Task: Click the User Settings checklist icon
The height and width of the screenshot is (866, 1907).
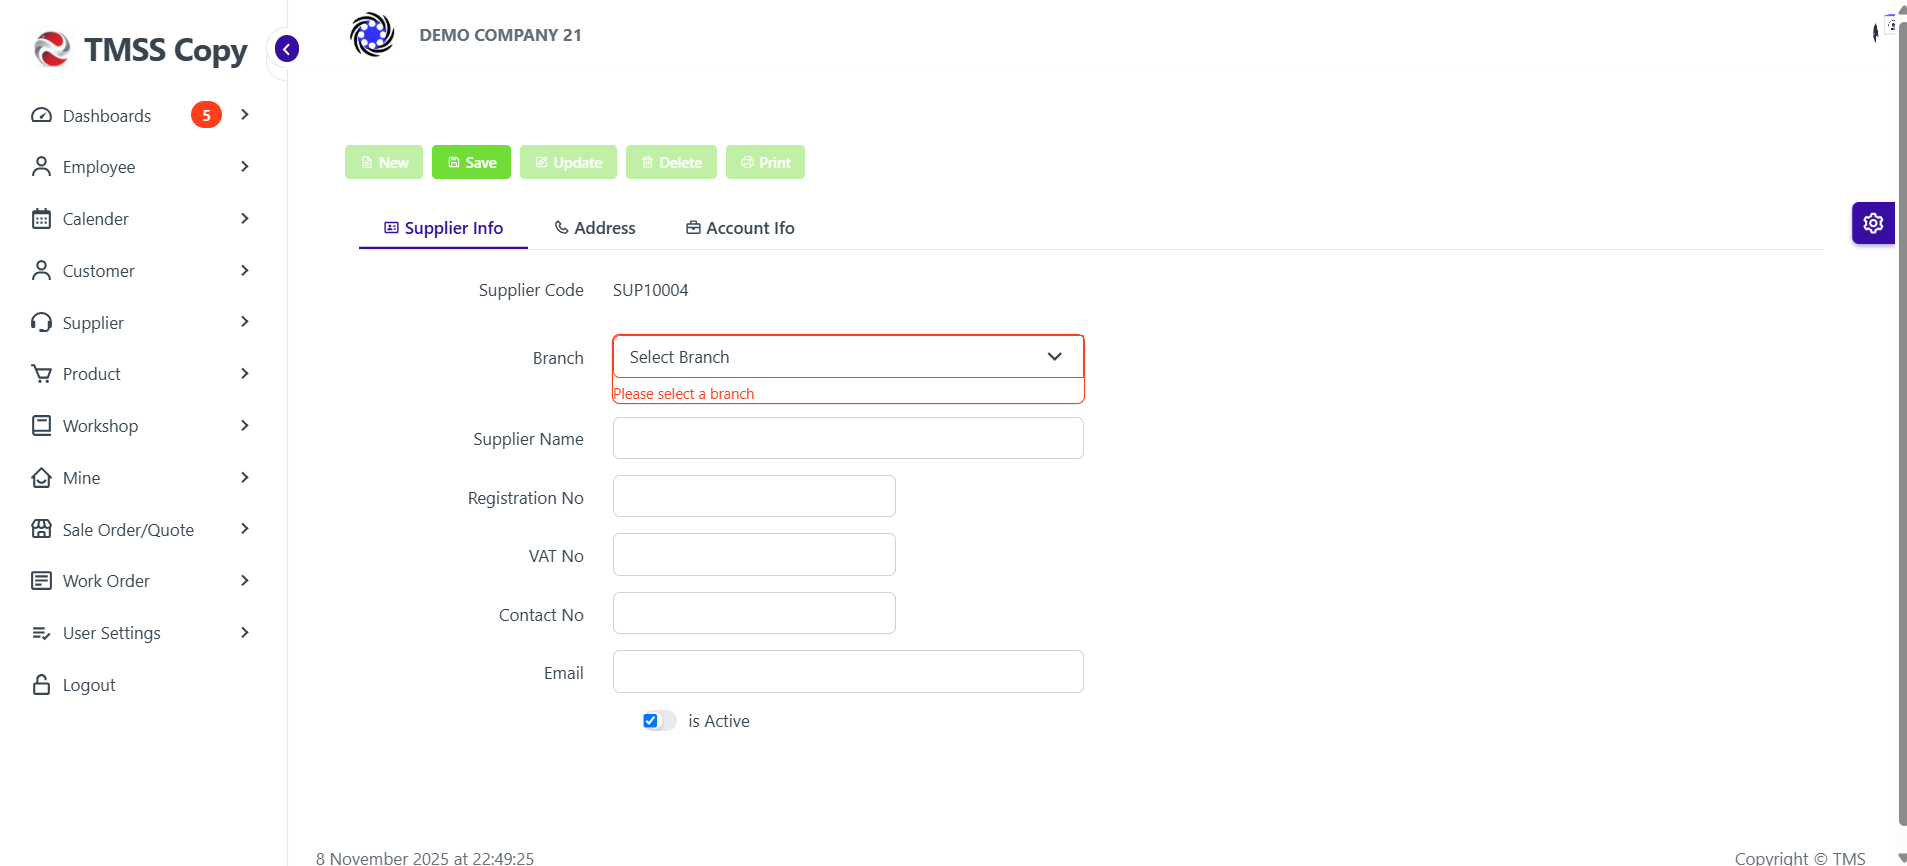Action: [41, 632]
